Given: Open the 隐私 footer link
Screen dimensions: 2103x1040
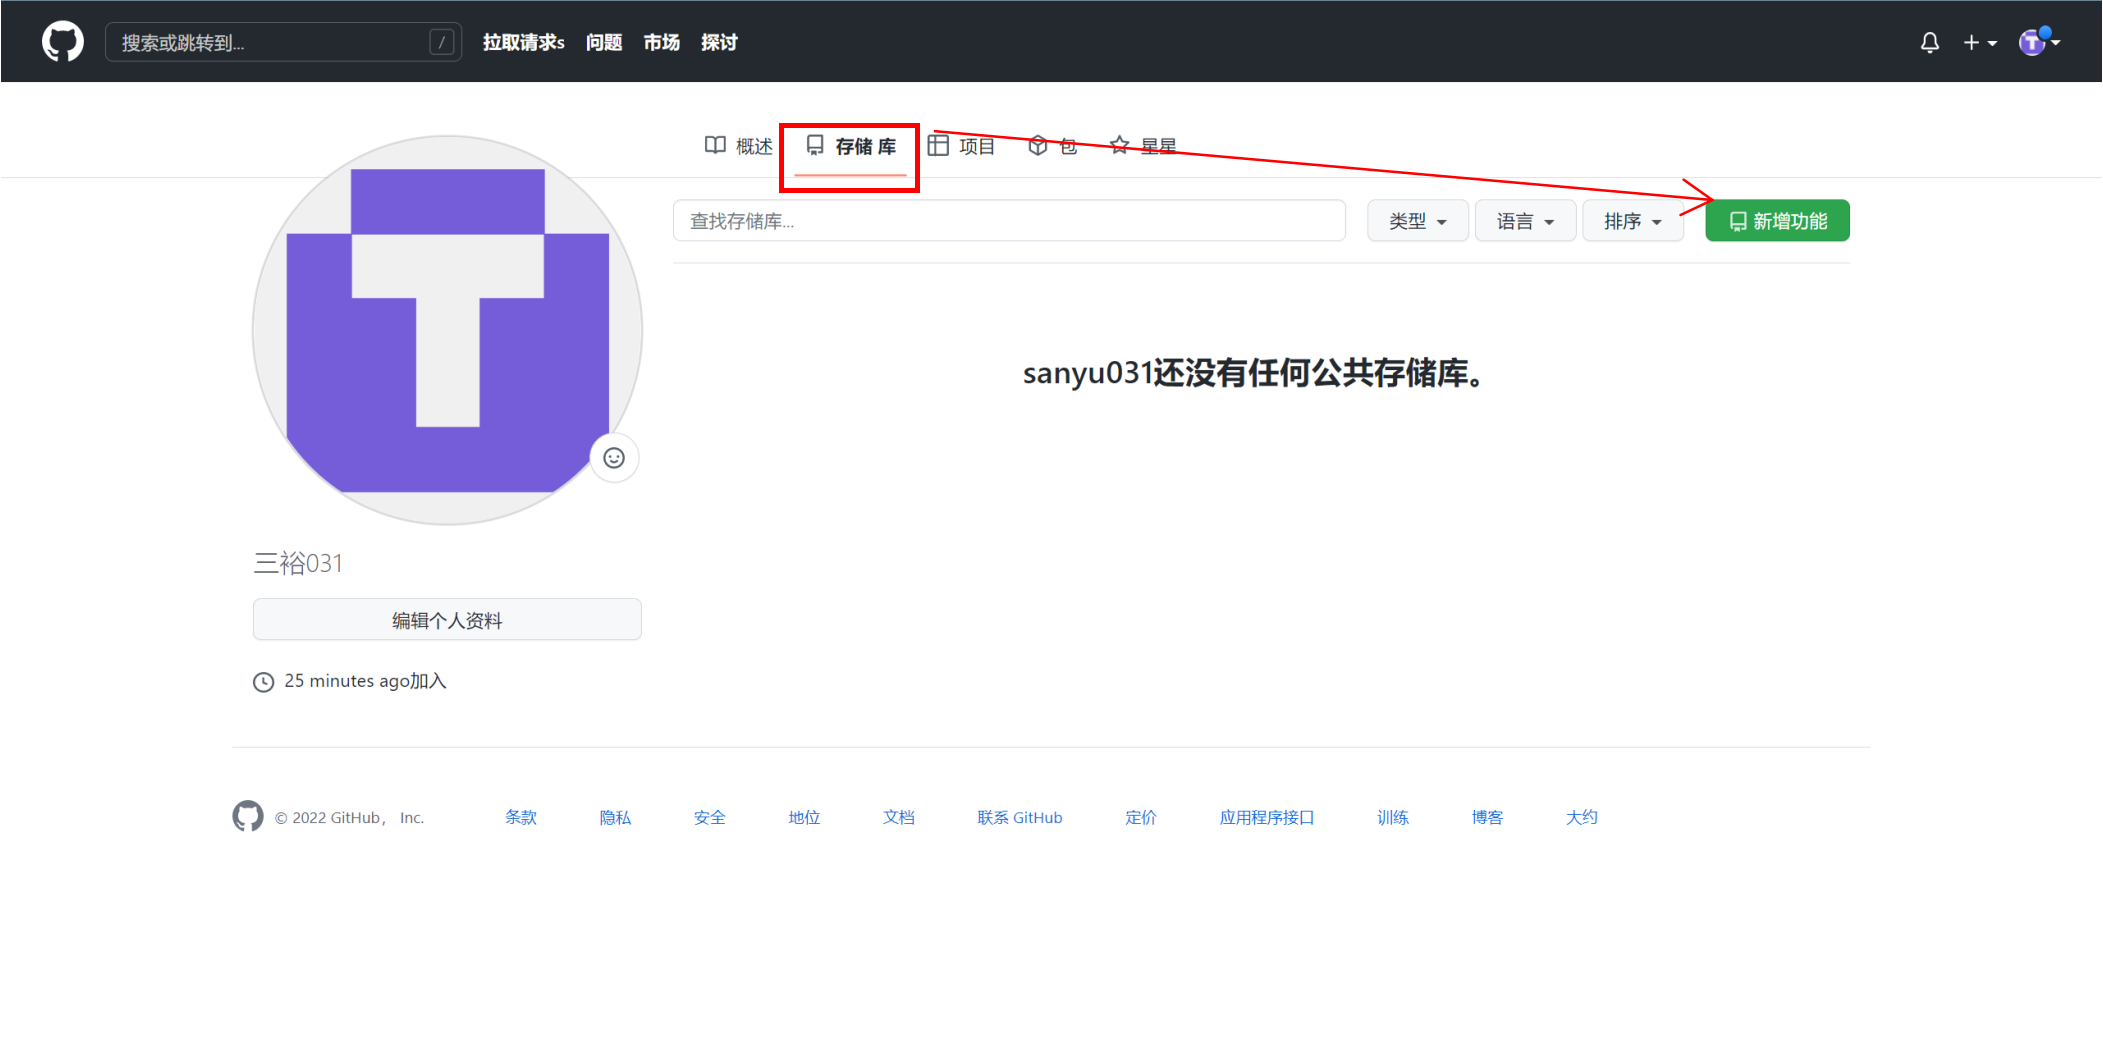Looking at the screenshot, I should [615, 817].
